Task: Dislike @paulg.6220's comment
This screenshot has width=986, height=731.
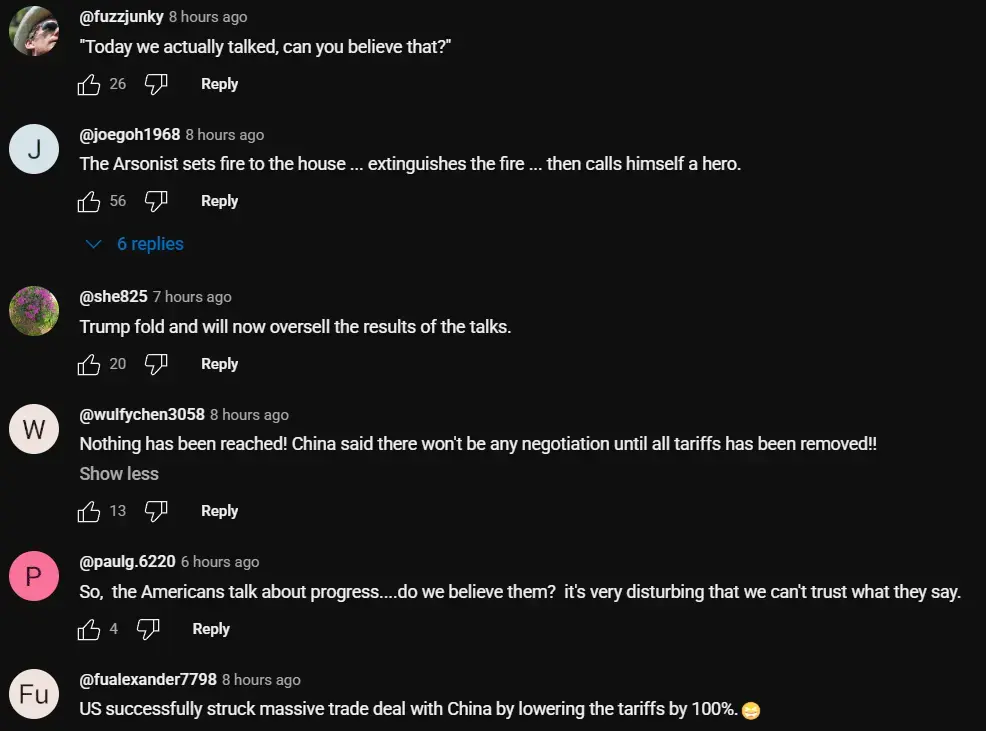Action: 148,630
